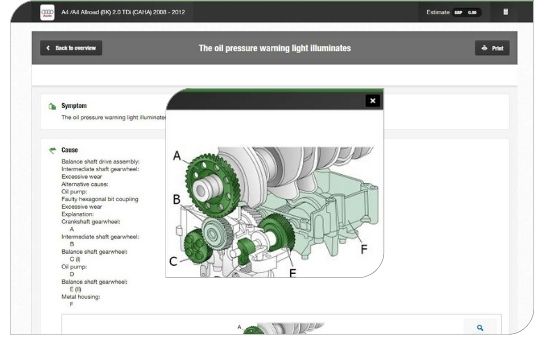Viewport: 544px width, 364px height.
Task: Click label A on the gear diagram
Action: click(x=177, y=155)
